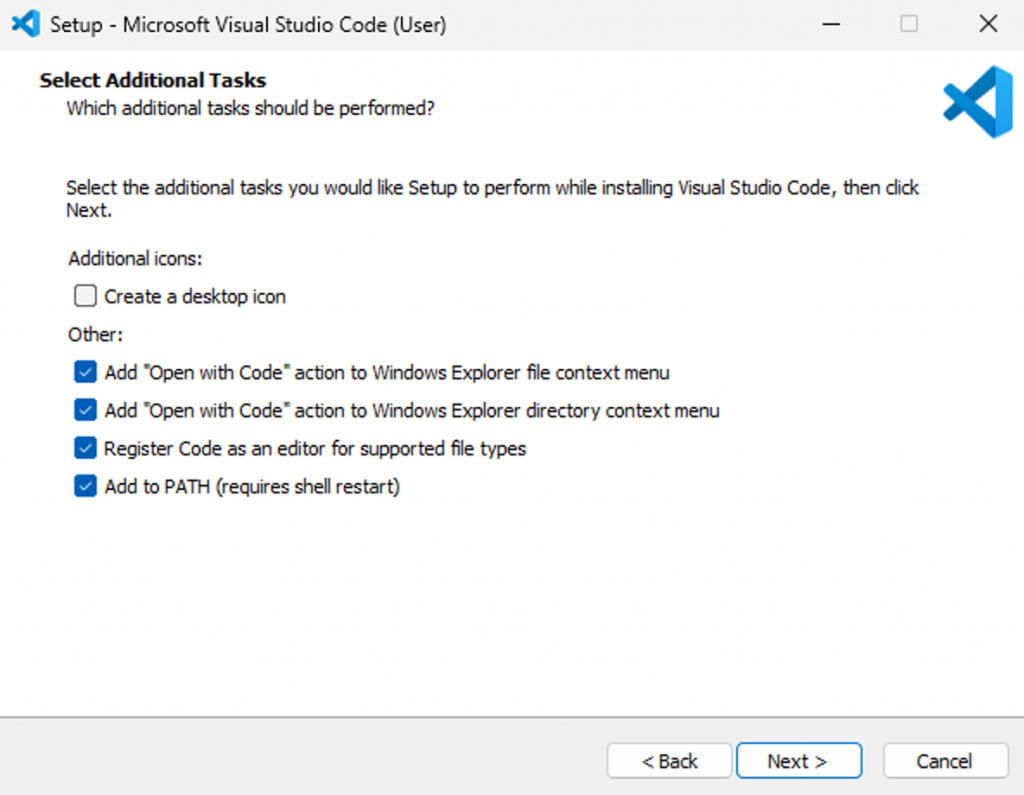Click the Setup window title text
Viewport: 1024px width, 795px height.
point(248,25)
